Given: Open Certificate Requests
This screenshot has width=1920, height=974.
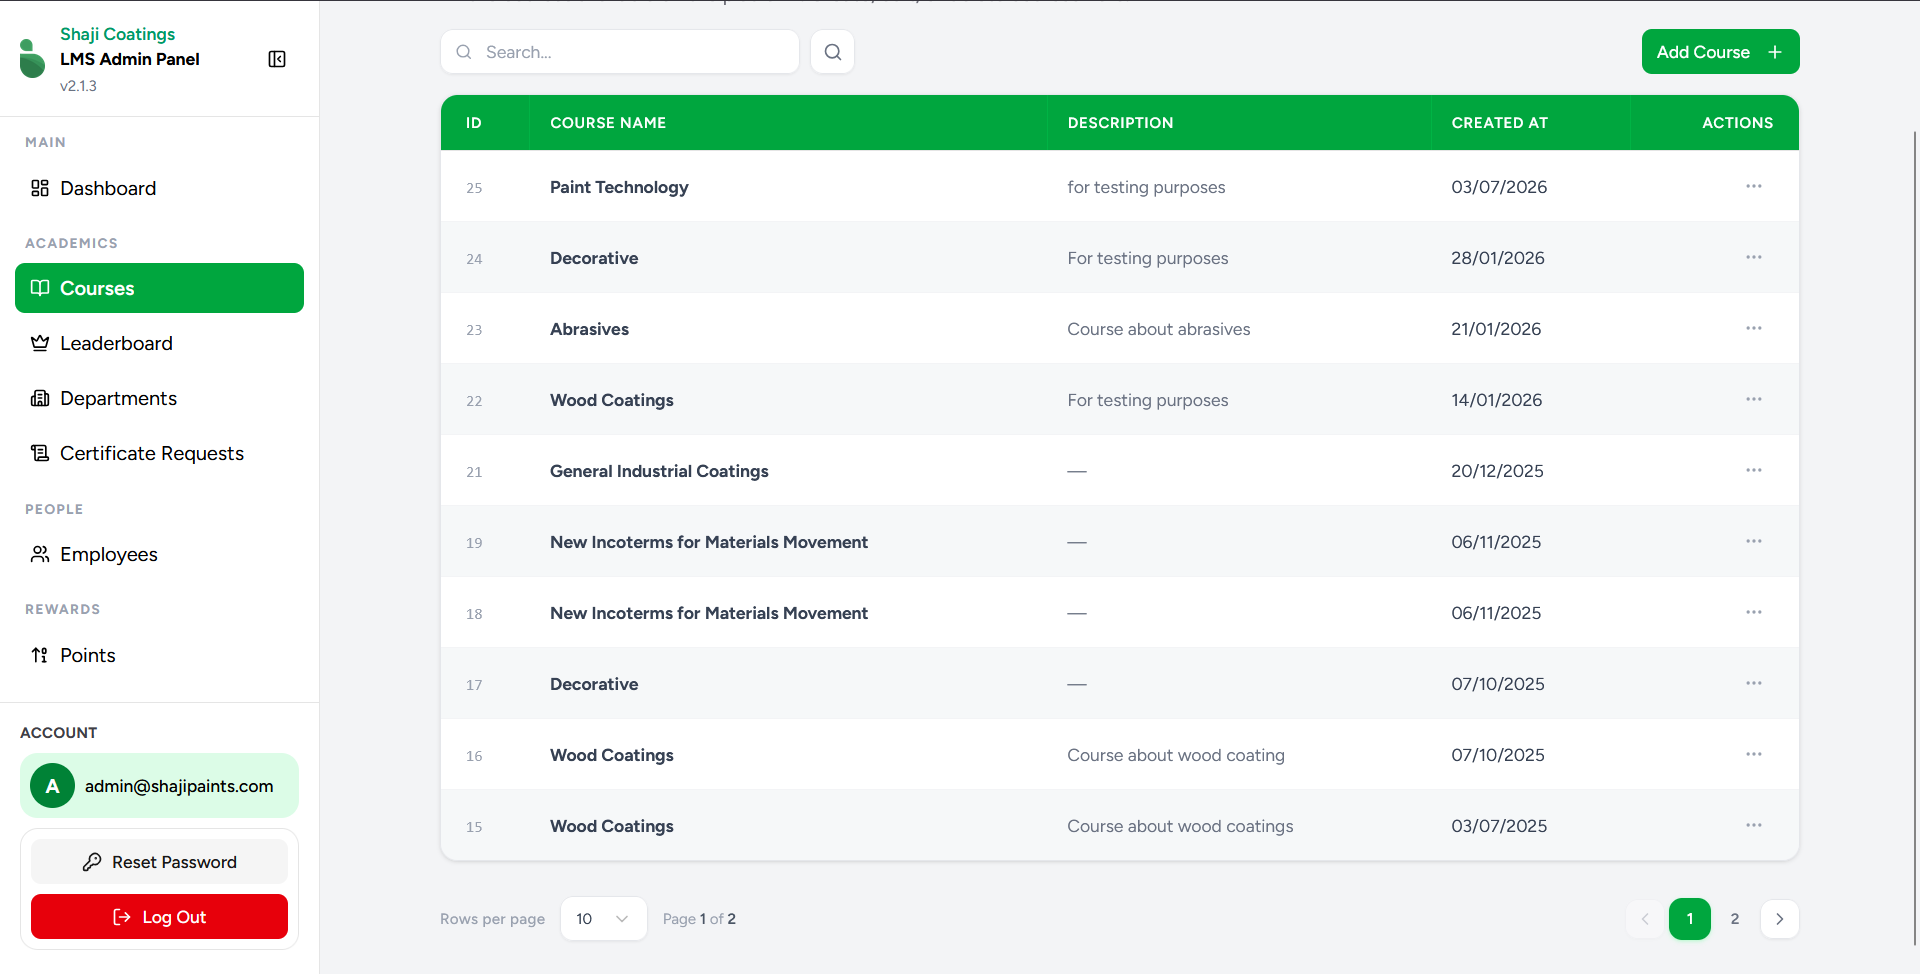Looking at the screenshot, I should 159,453.
